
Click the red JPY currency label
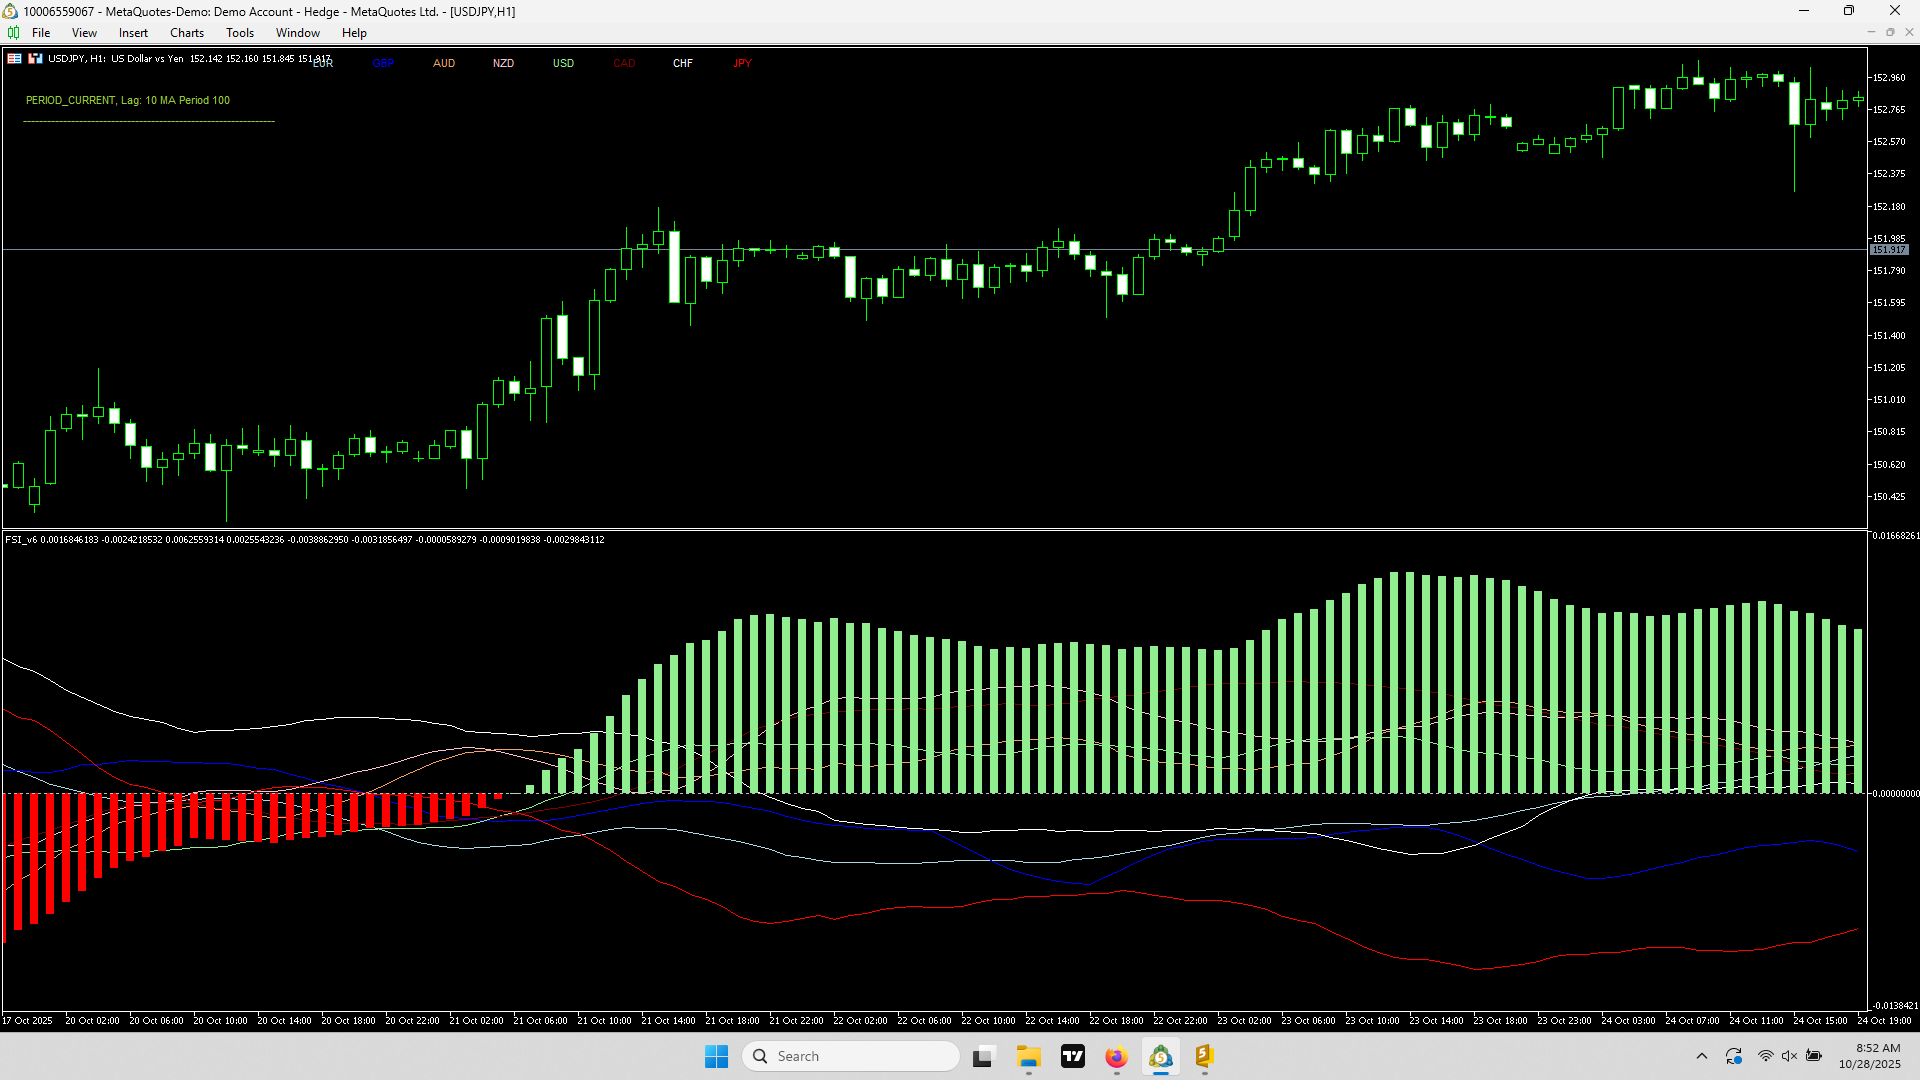coord(742,63)
